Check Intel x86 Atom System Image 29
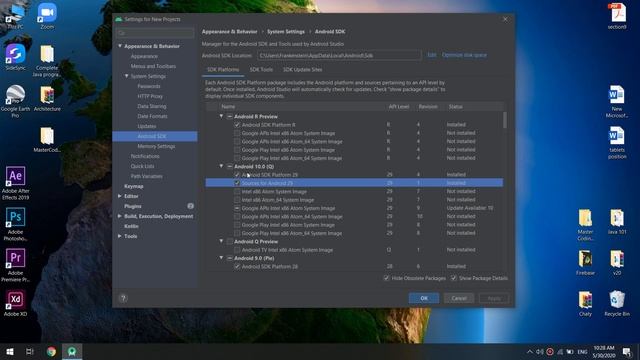 237,191
